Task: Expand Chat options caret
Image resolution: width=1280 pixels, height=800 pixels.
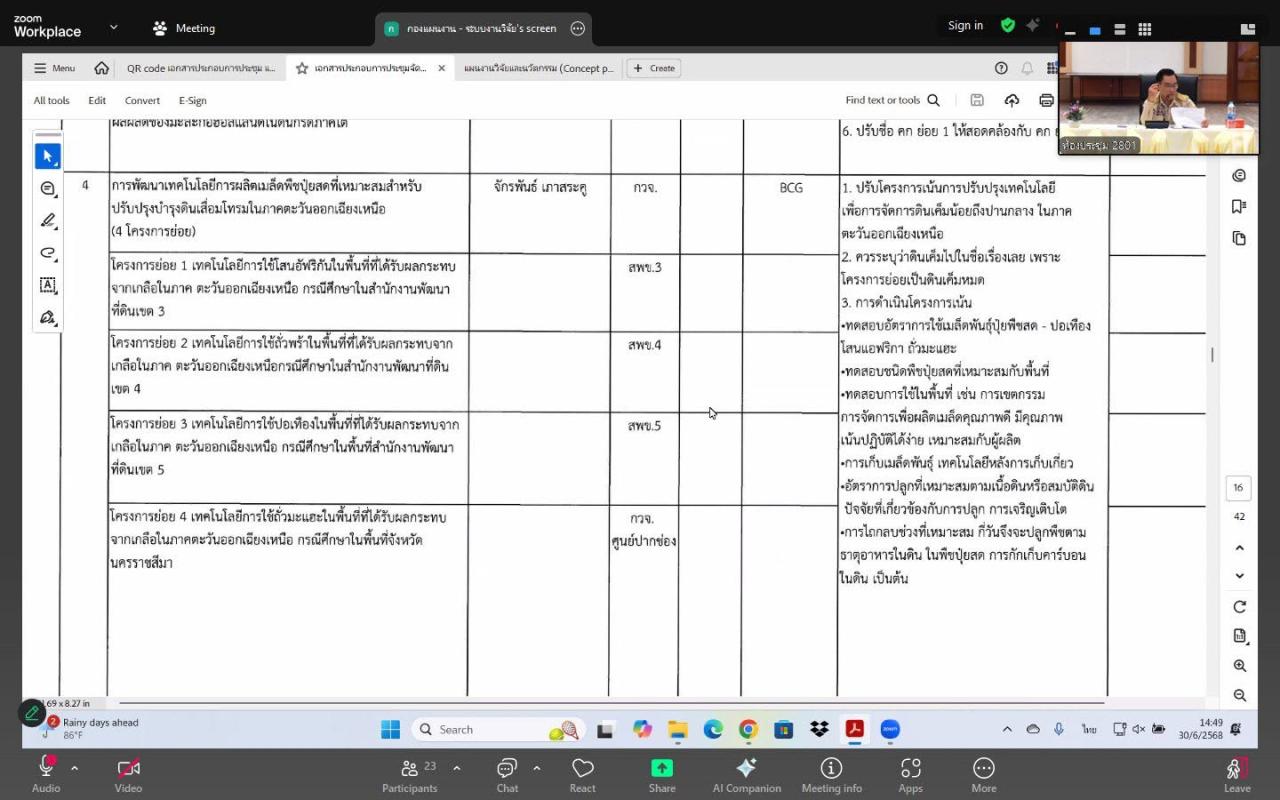Action: point(537,768)
